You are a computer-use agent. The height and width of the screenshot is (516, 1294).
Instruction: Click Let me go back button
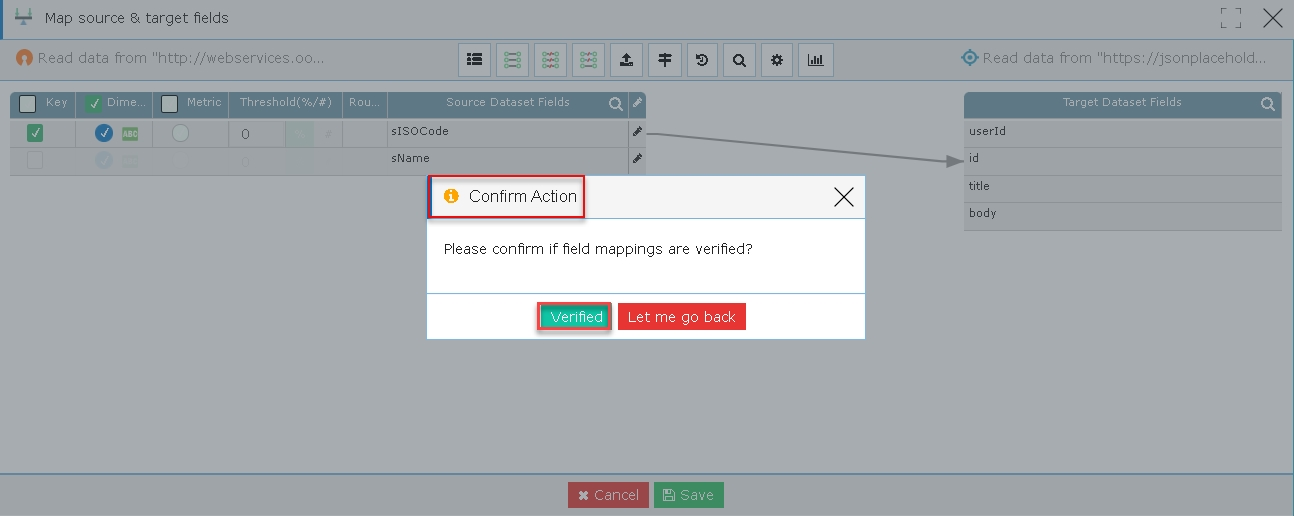pyautogui.click(x=682, y=317)
